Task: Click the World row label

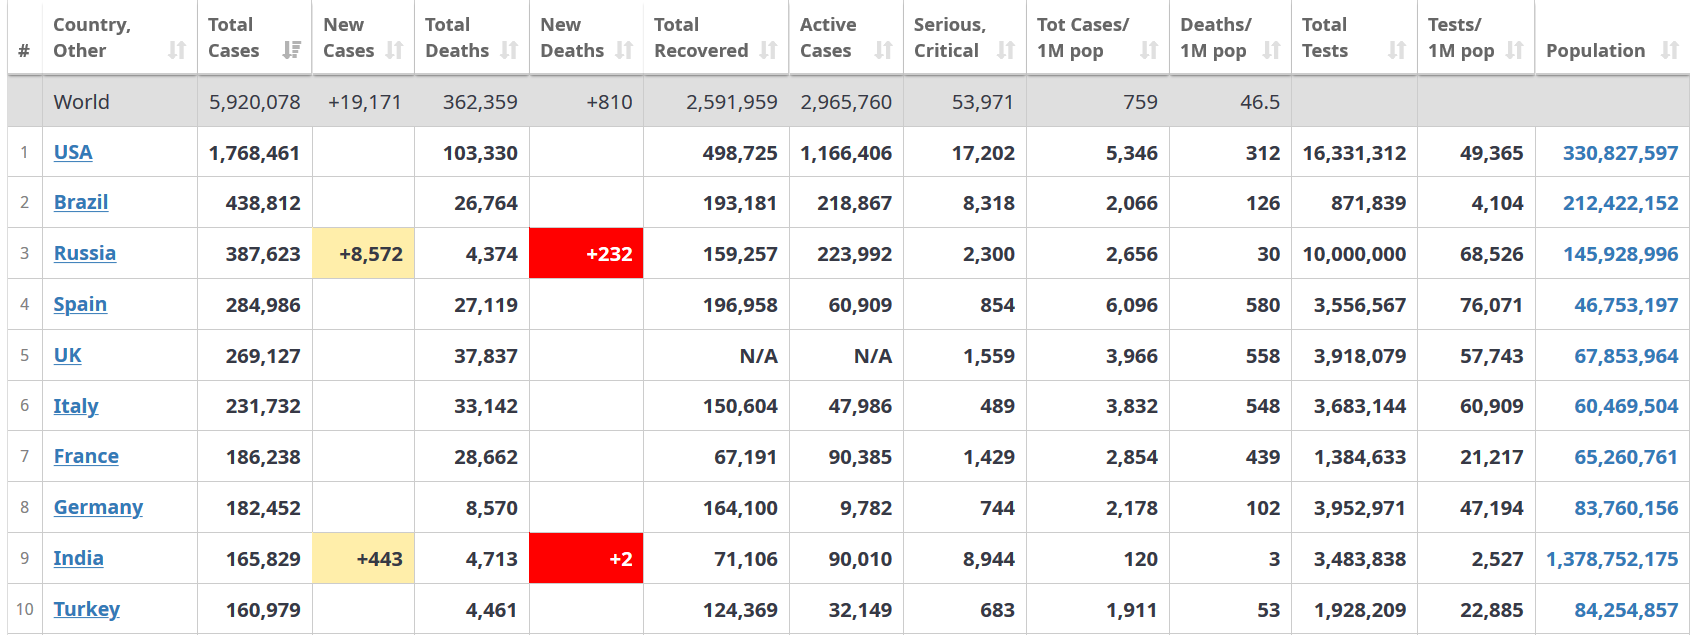Action: coord(82,102)
